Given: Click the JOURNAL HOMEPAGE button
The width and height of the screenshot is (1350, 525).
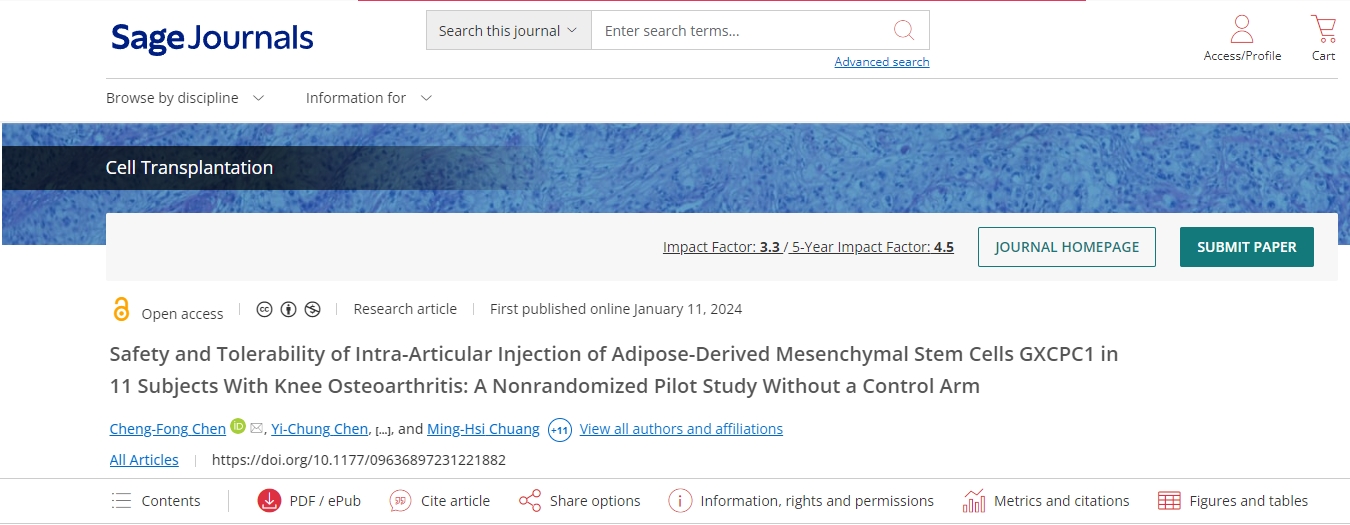Looking at the screenshot, I should (1066, 247).
